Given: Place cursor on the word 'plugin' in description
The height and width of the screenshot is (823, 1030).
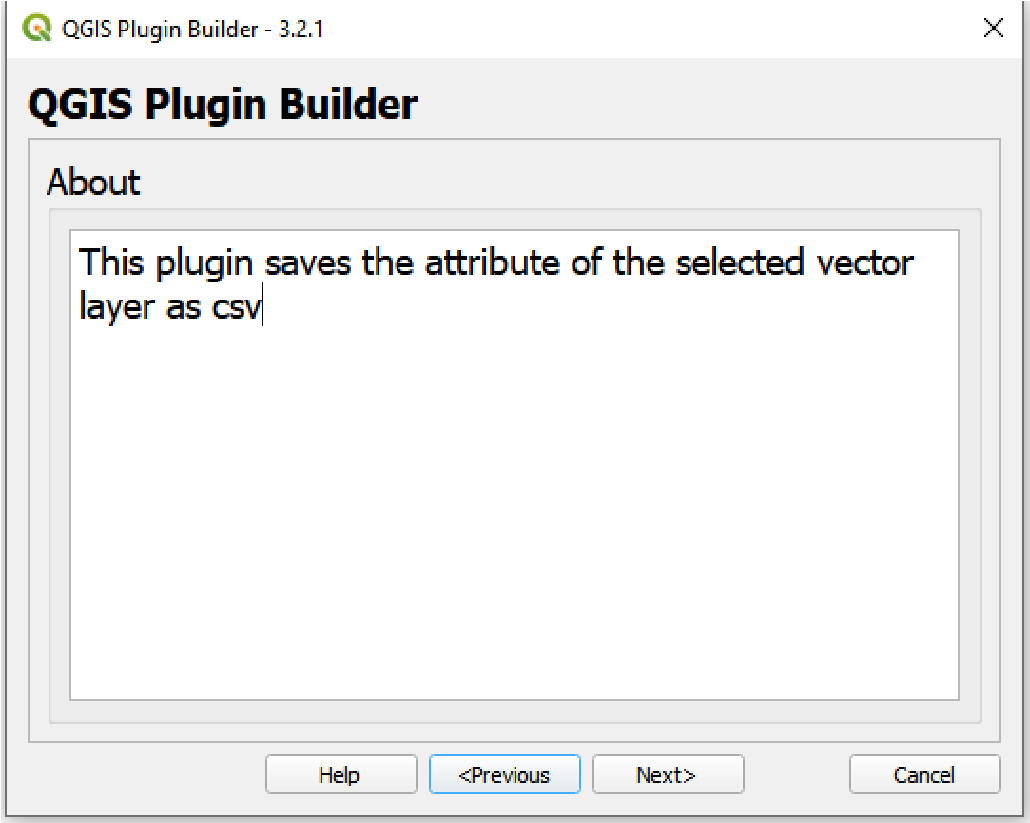Looking at the screenshot, I should click(204, 264).
